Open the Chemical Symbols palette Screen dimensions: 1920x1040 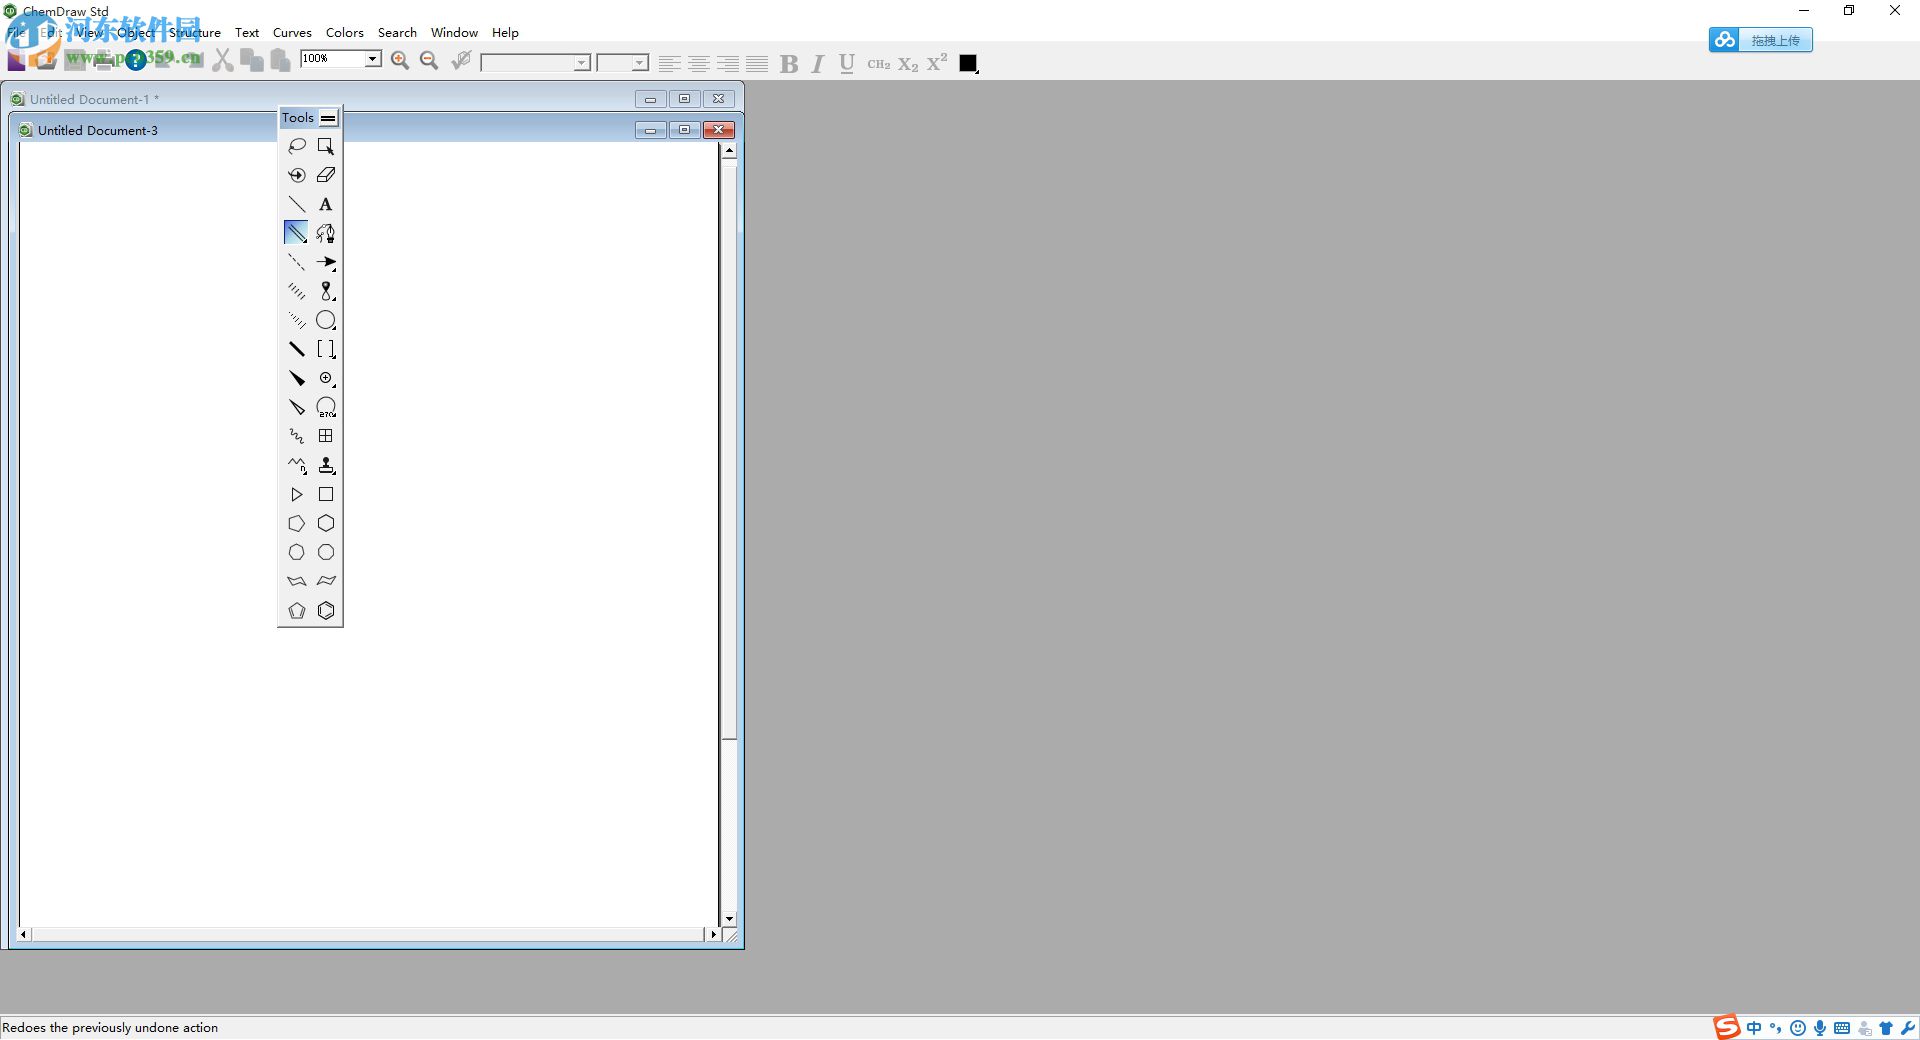coord(326,378)
